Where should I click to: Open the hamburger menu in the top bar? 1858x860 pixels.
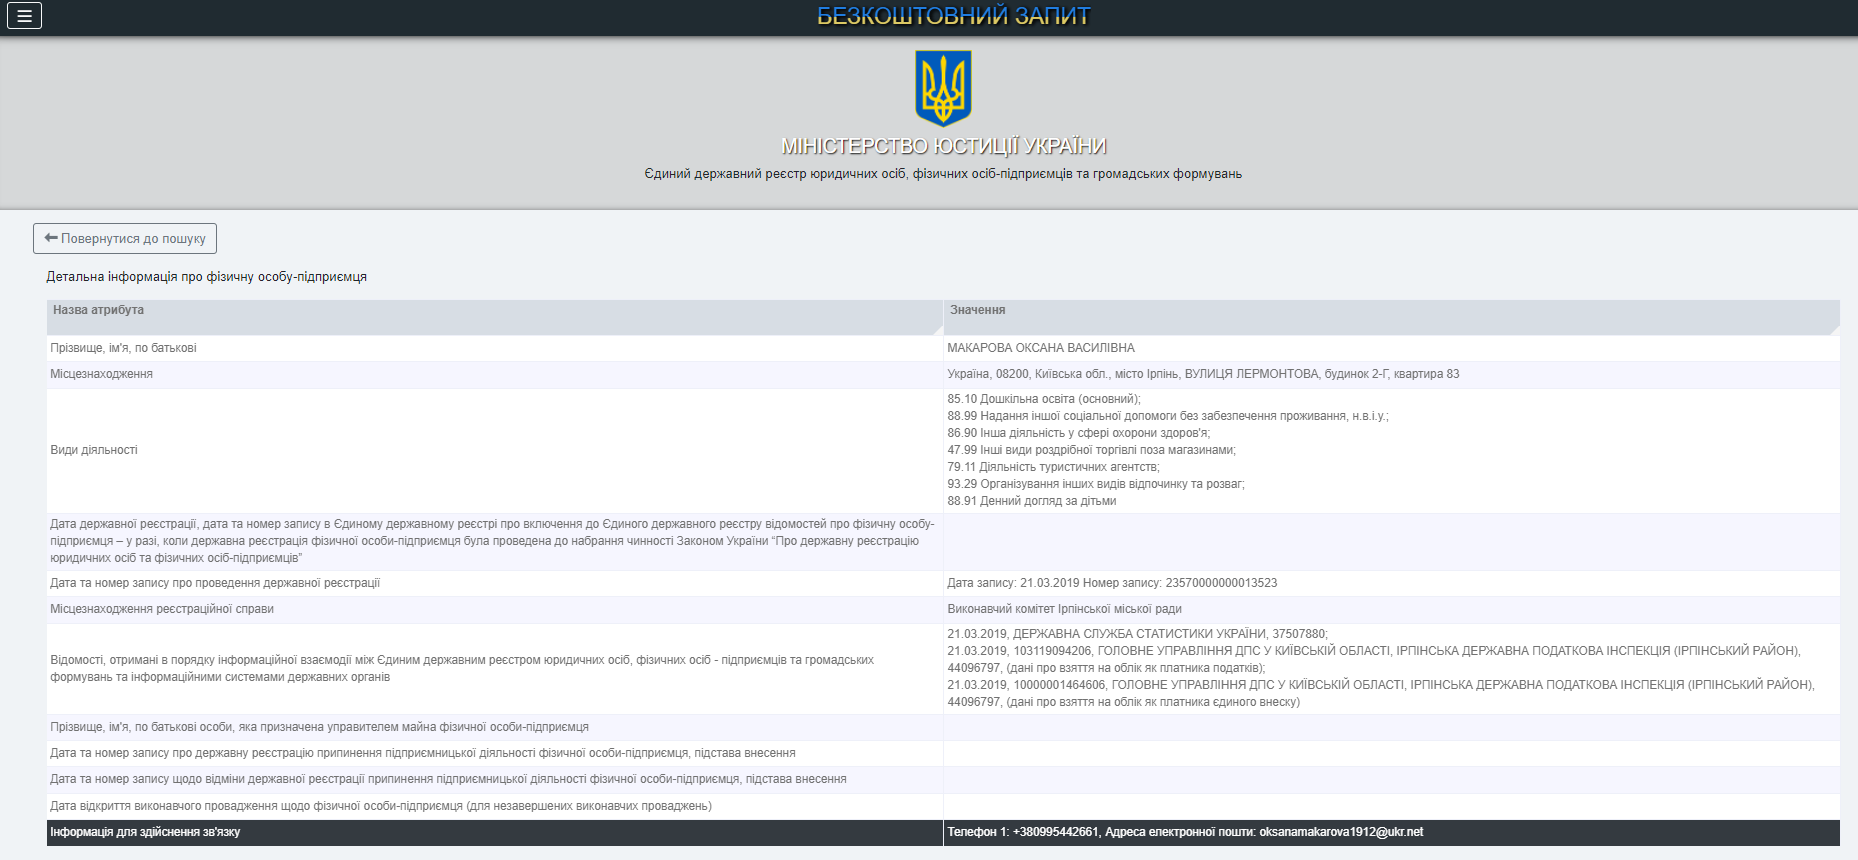click(24, 16)
